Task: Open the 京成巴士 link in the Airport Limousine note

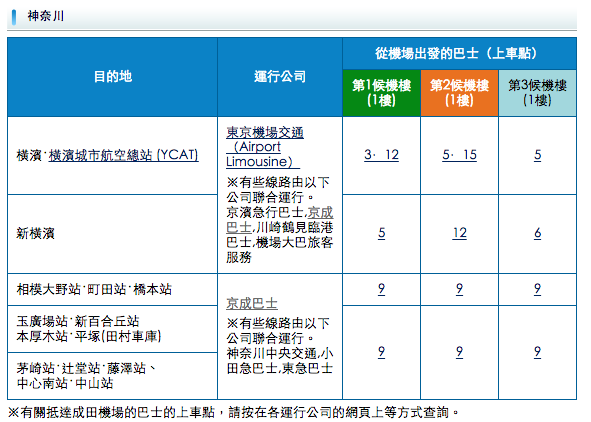Action: pos(280,220)
